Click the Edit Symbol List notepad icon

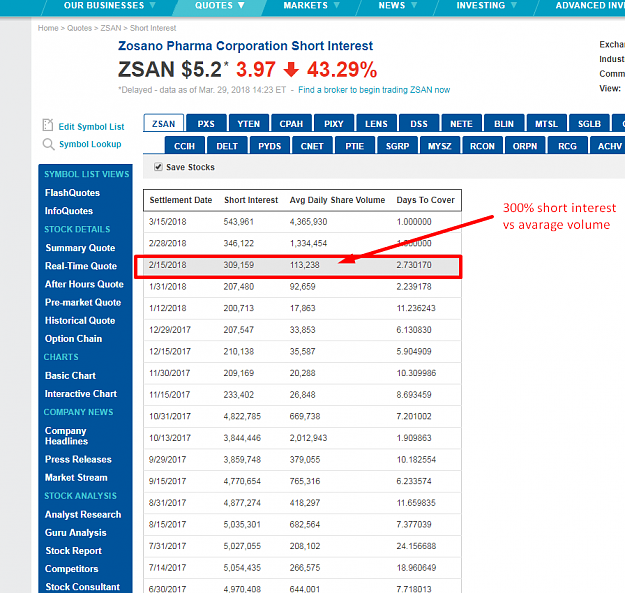coord(48,125)
